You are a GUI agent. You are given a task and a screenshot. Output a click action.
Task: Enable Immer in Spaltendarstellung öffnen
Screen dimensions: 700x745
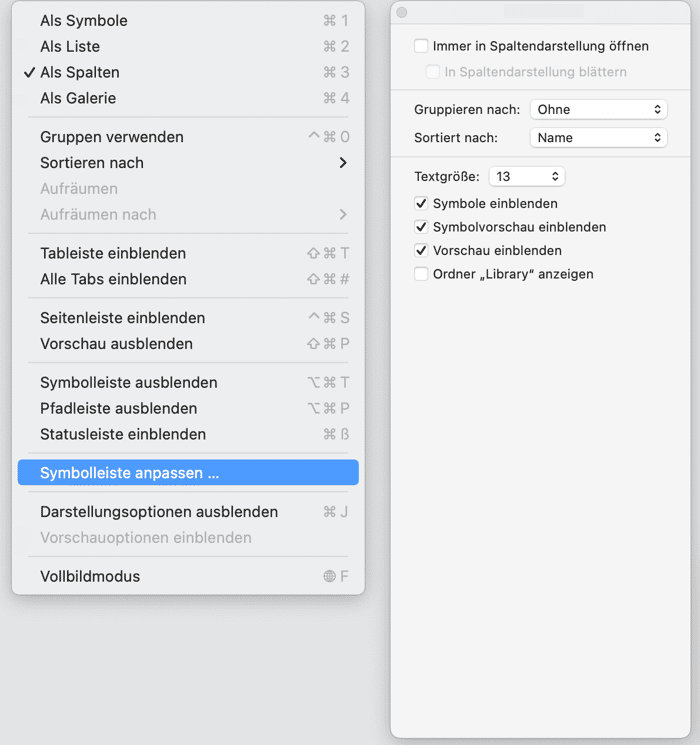click(422, 46)
